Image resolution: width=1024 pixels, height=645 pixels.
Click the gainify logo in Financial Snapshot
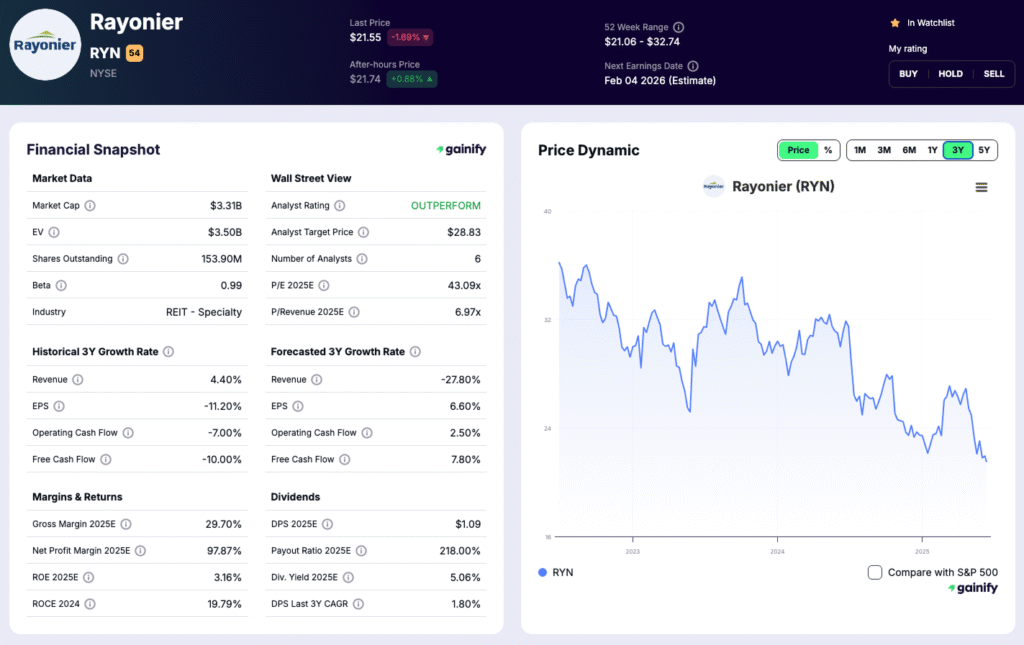pyautogui.click(x=461, y=148)
